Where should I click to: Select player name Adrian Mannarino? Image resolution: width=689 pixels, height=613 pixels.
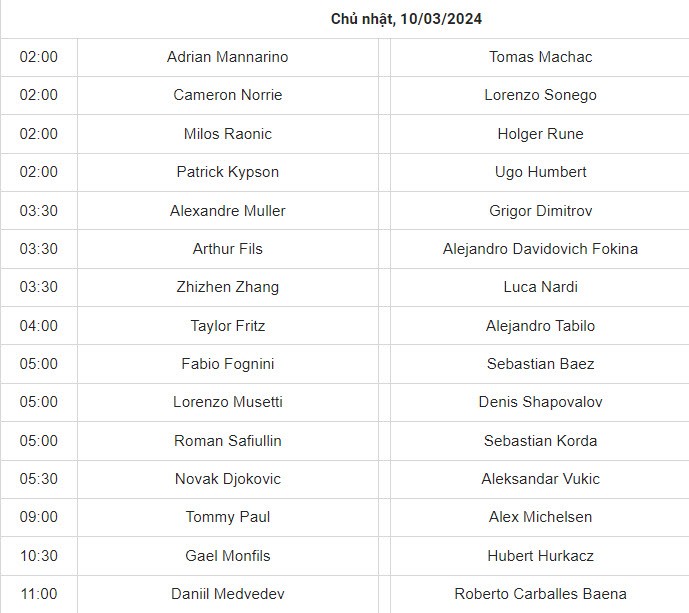point(227,57)
